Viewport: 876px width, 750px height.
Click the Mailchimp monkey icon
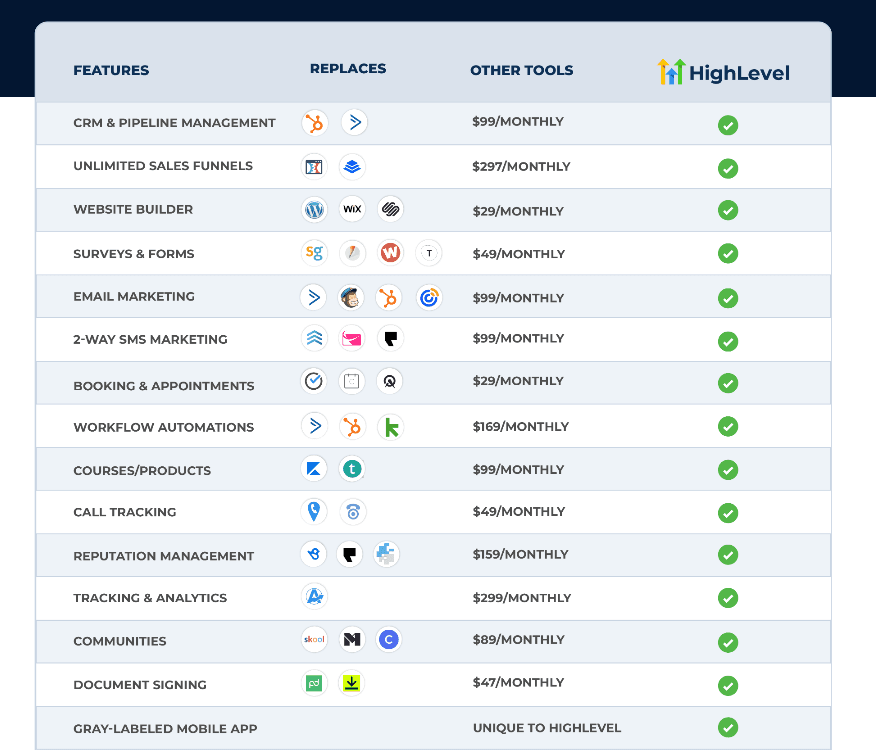(x=351, y=297)
